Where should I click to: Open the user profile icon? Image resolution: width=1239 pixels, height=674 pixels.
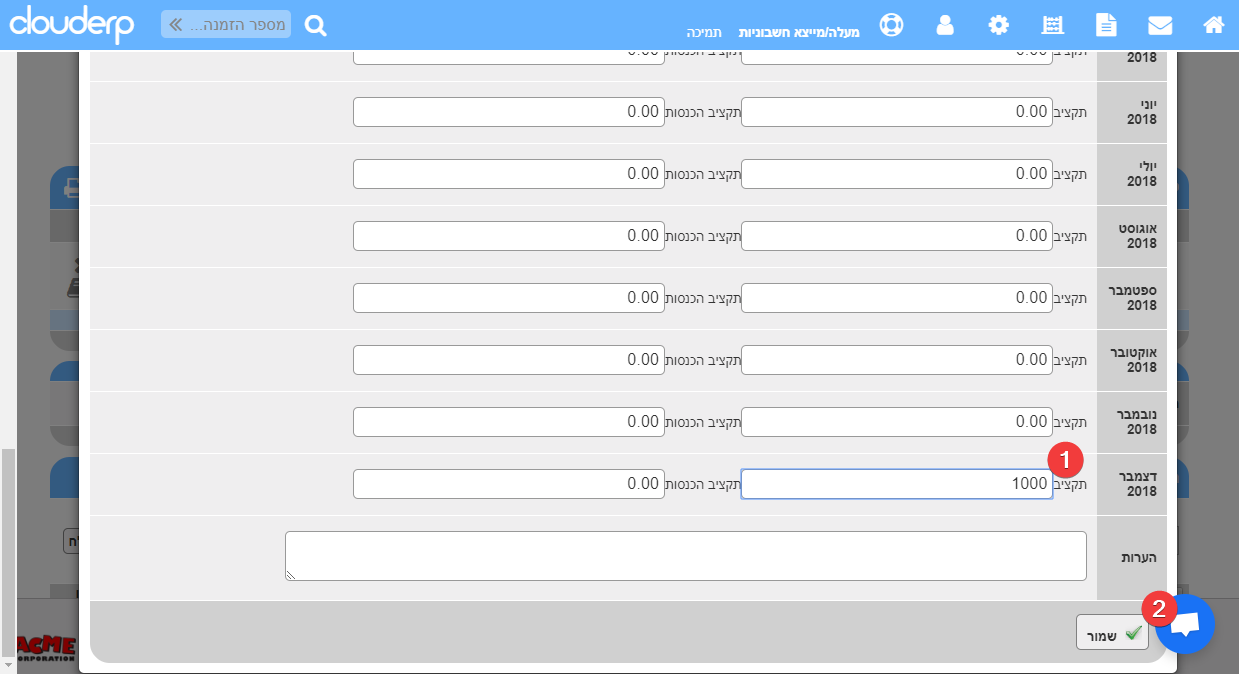(945, 25)
